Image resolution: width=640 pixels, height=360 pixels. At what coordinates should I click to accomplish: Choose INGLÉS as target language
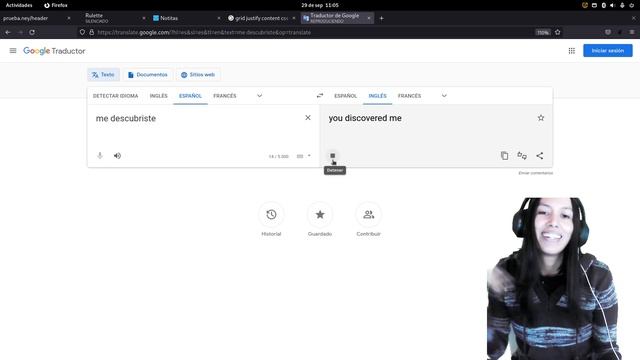click(x=377, y=96)
